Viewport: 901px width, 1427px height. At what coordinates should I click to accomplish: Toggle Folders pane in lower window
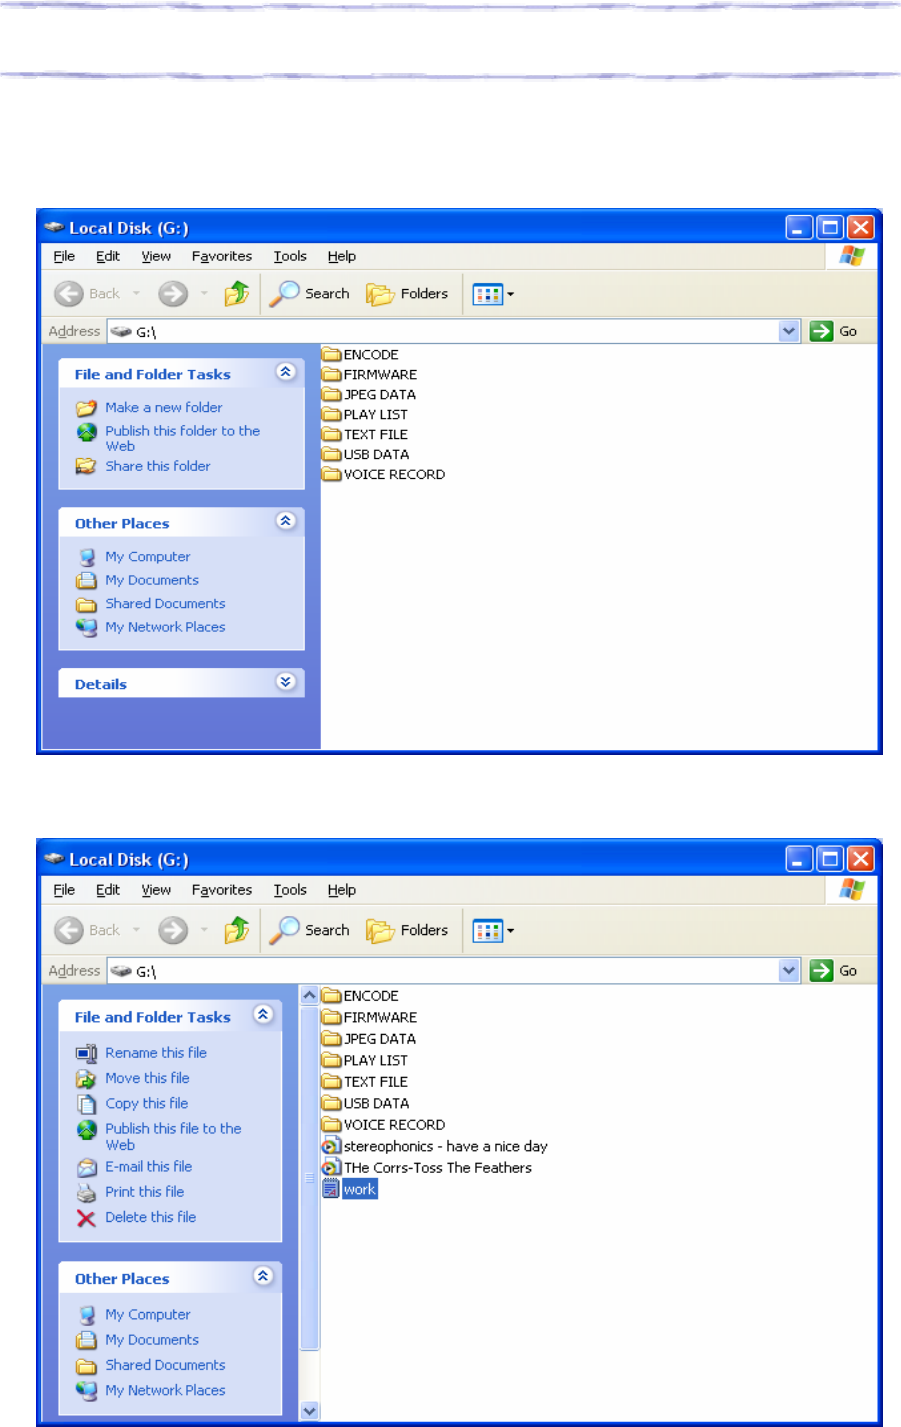click(407, 930)
